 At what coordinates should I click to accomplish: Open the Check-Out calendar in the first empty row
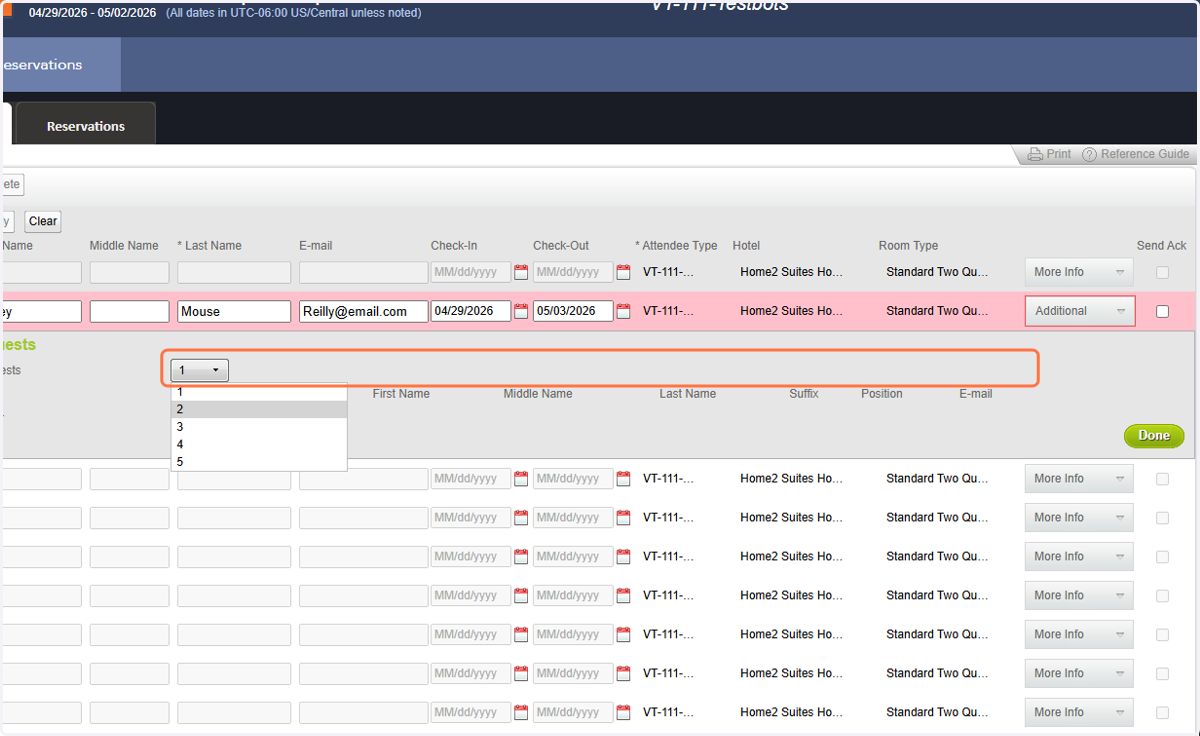point(623,272)
